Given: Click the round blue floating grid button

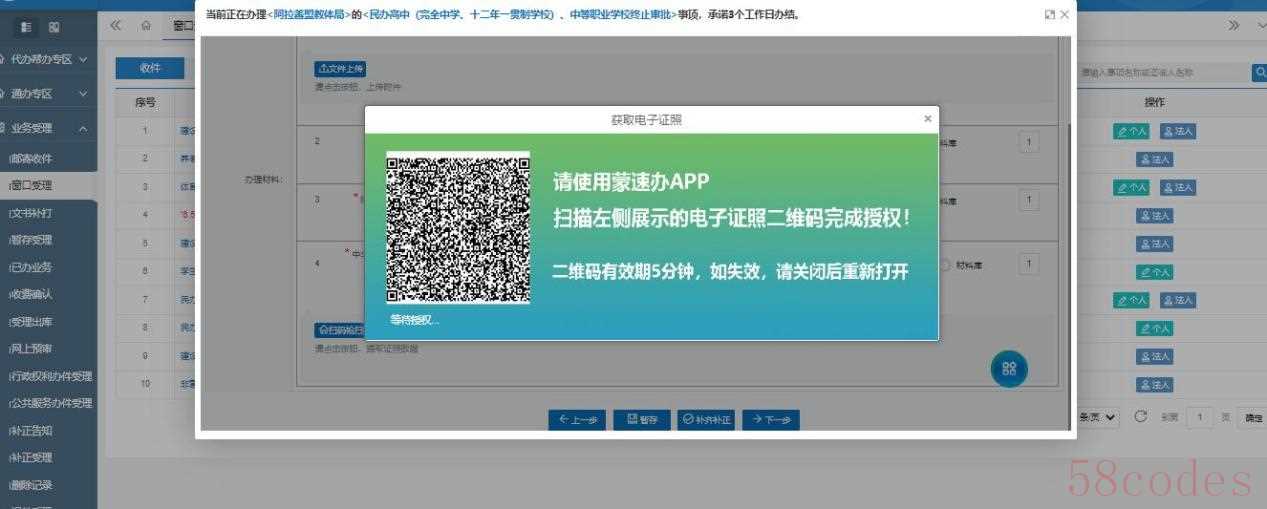Looking at the screenshot, I should coord(1009,368).
